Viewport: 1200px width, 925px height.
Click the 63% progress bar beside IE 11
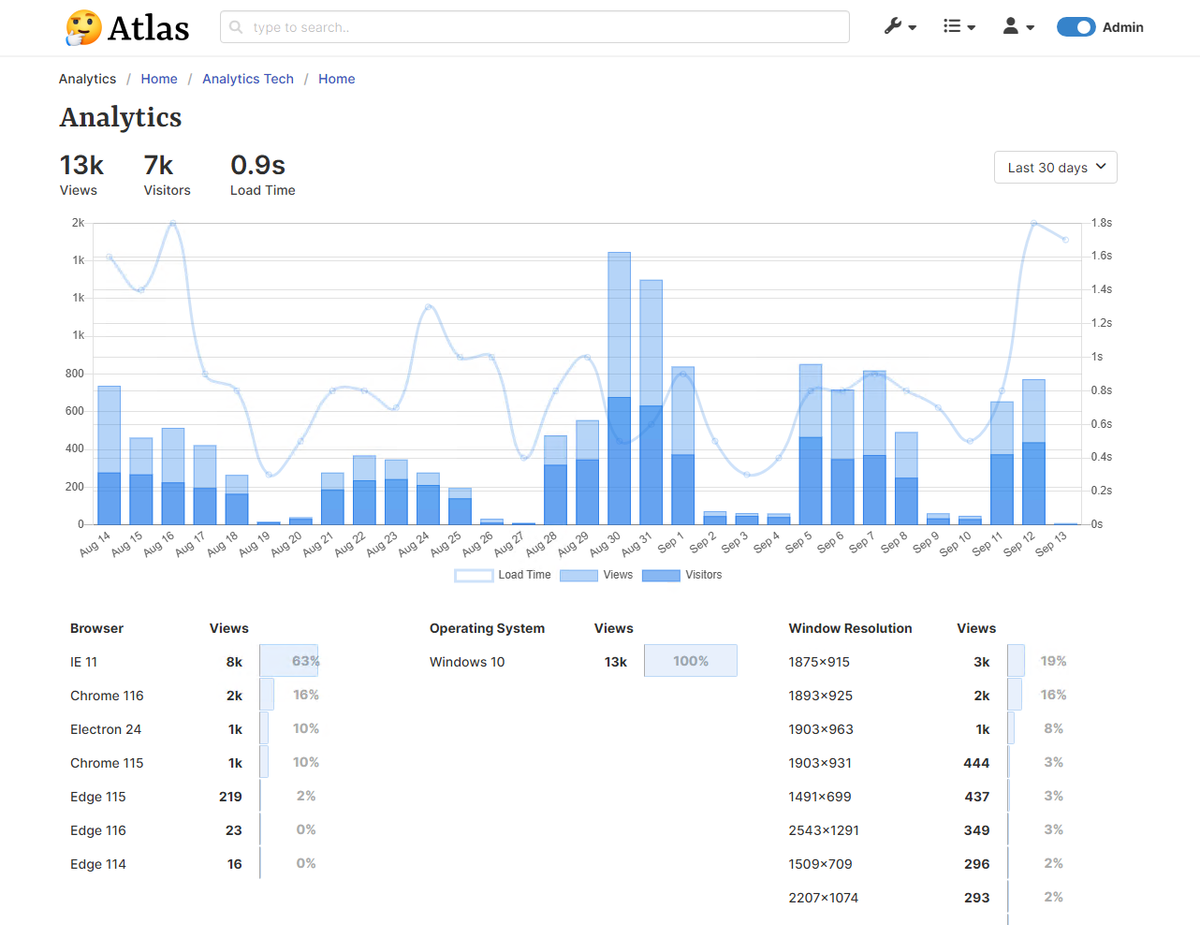click(288, 661)
